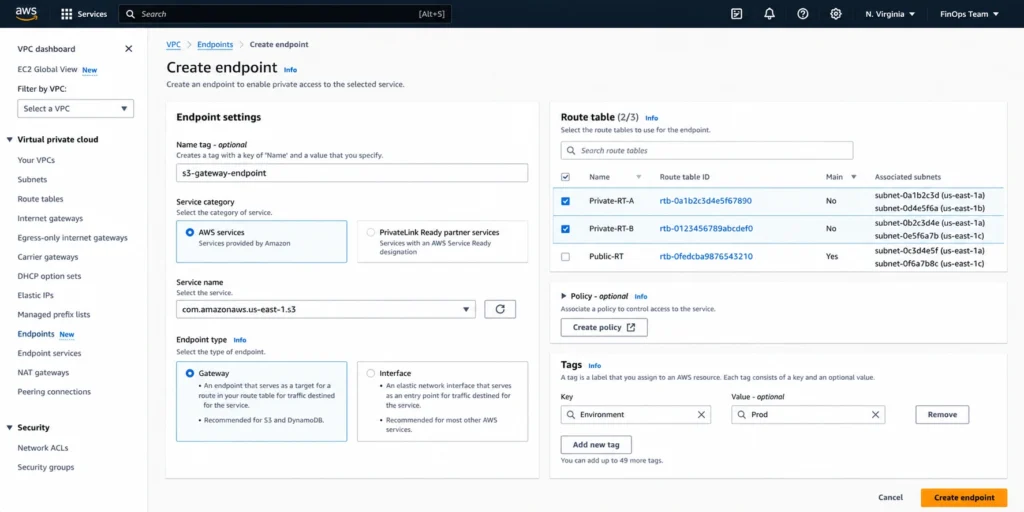This screenshot has height=512, width=1024.
Task: Clear the Environment tag key
Action: click(x=701, y=415)
